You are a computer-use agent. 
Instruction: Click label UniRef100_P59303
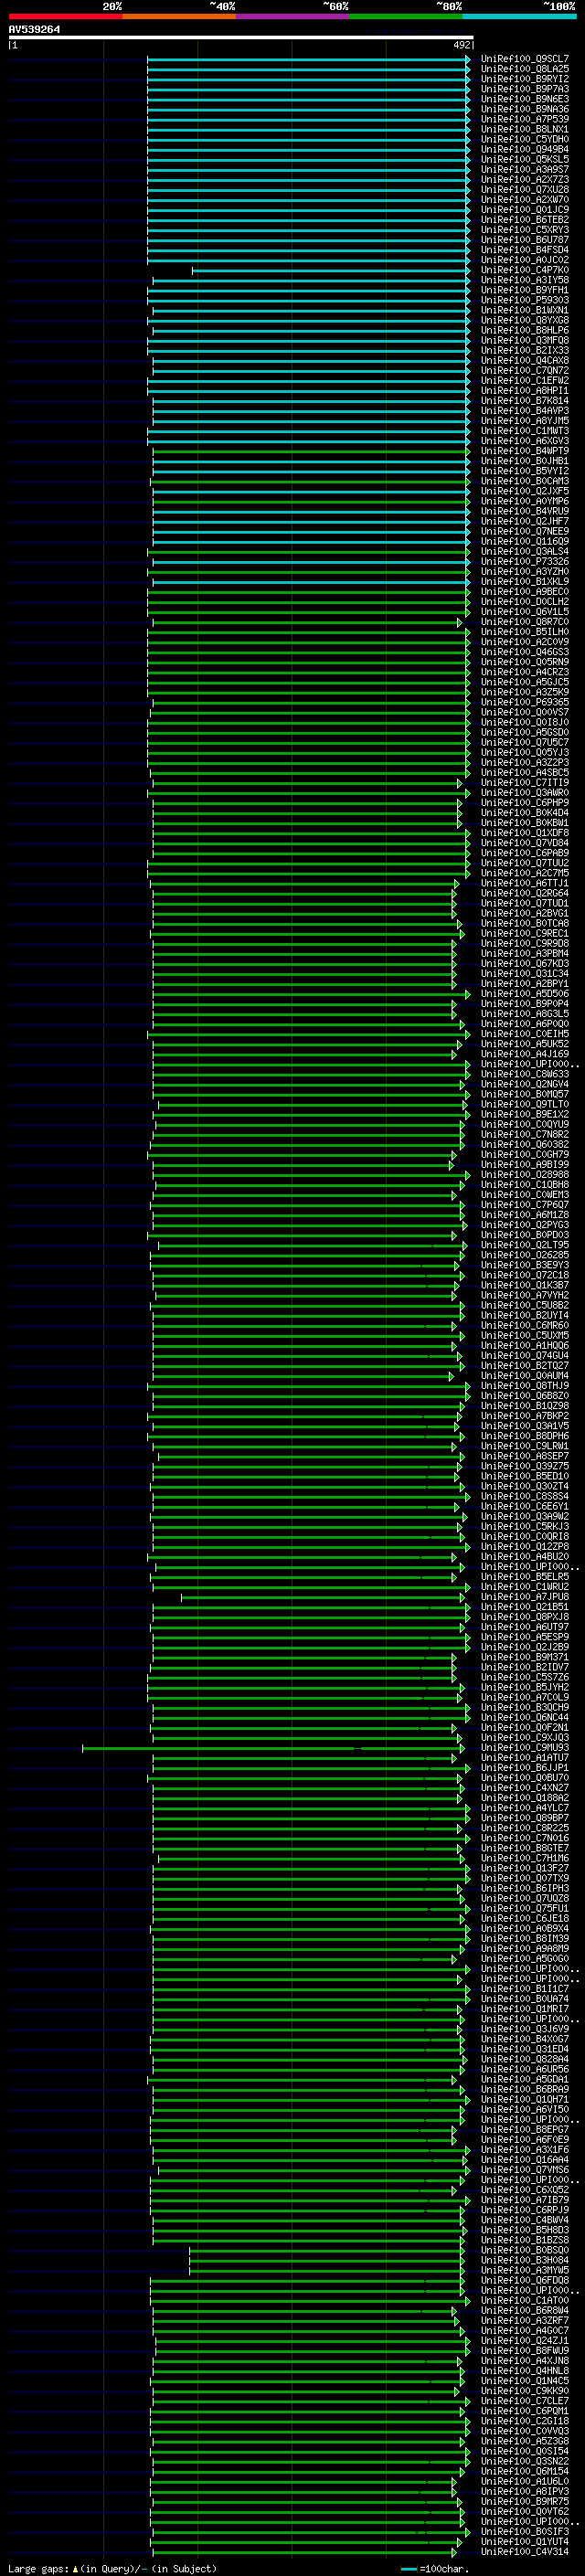tap(524, 300)
